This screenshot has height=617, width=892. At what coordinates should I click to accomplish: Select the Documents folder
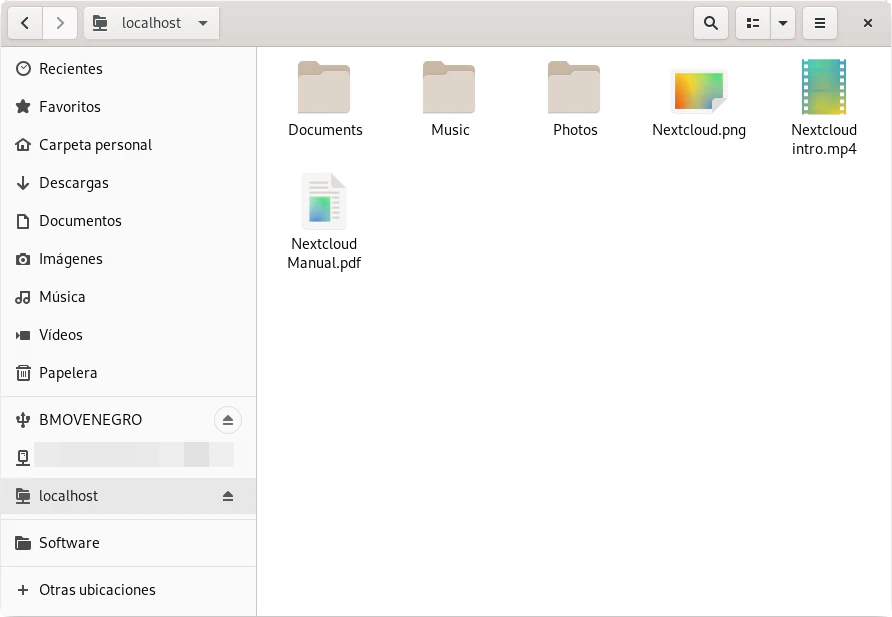[325, 89]
